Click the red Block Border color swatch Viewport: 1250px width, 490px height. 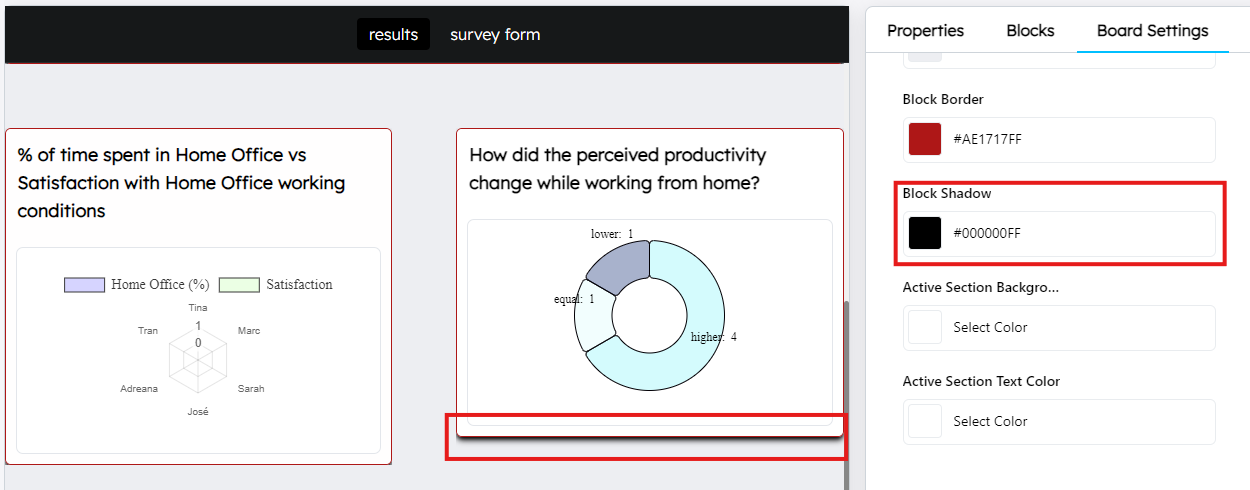[x=925, y=139]
